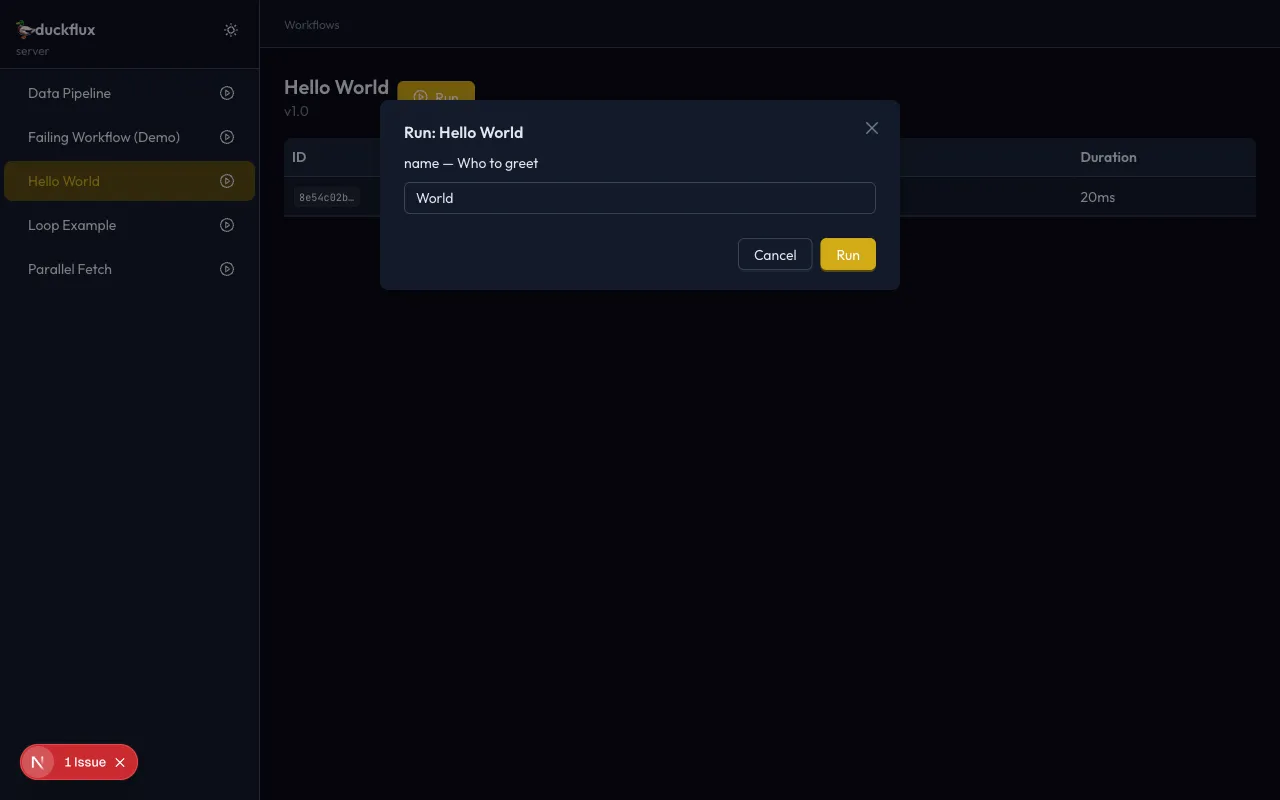Click the v1.0 version label
Image resolution: width=1280 pixels, height=800 pixels.
(x=296, y=111)
